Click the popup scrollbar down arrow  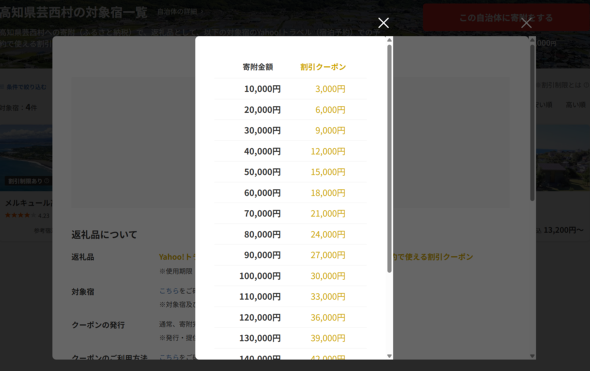pos(389,356)
